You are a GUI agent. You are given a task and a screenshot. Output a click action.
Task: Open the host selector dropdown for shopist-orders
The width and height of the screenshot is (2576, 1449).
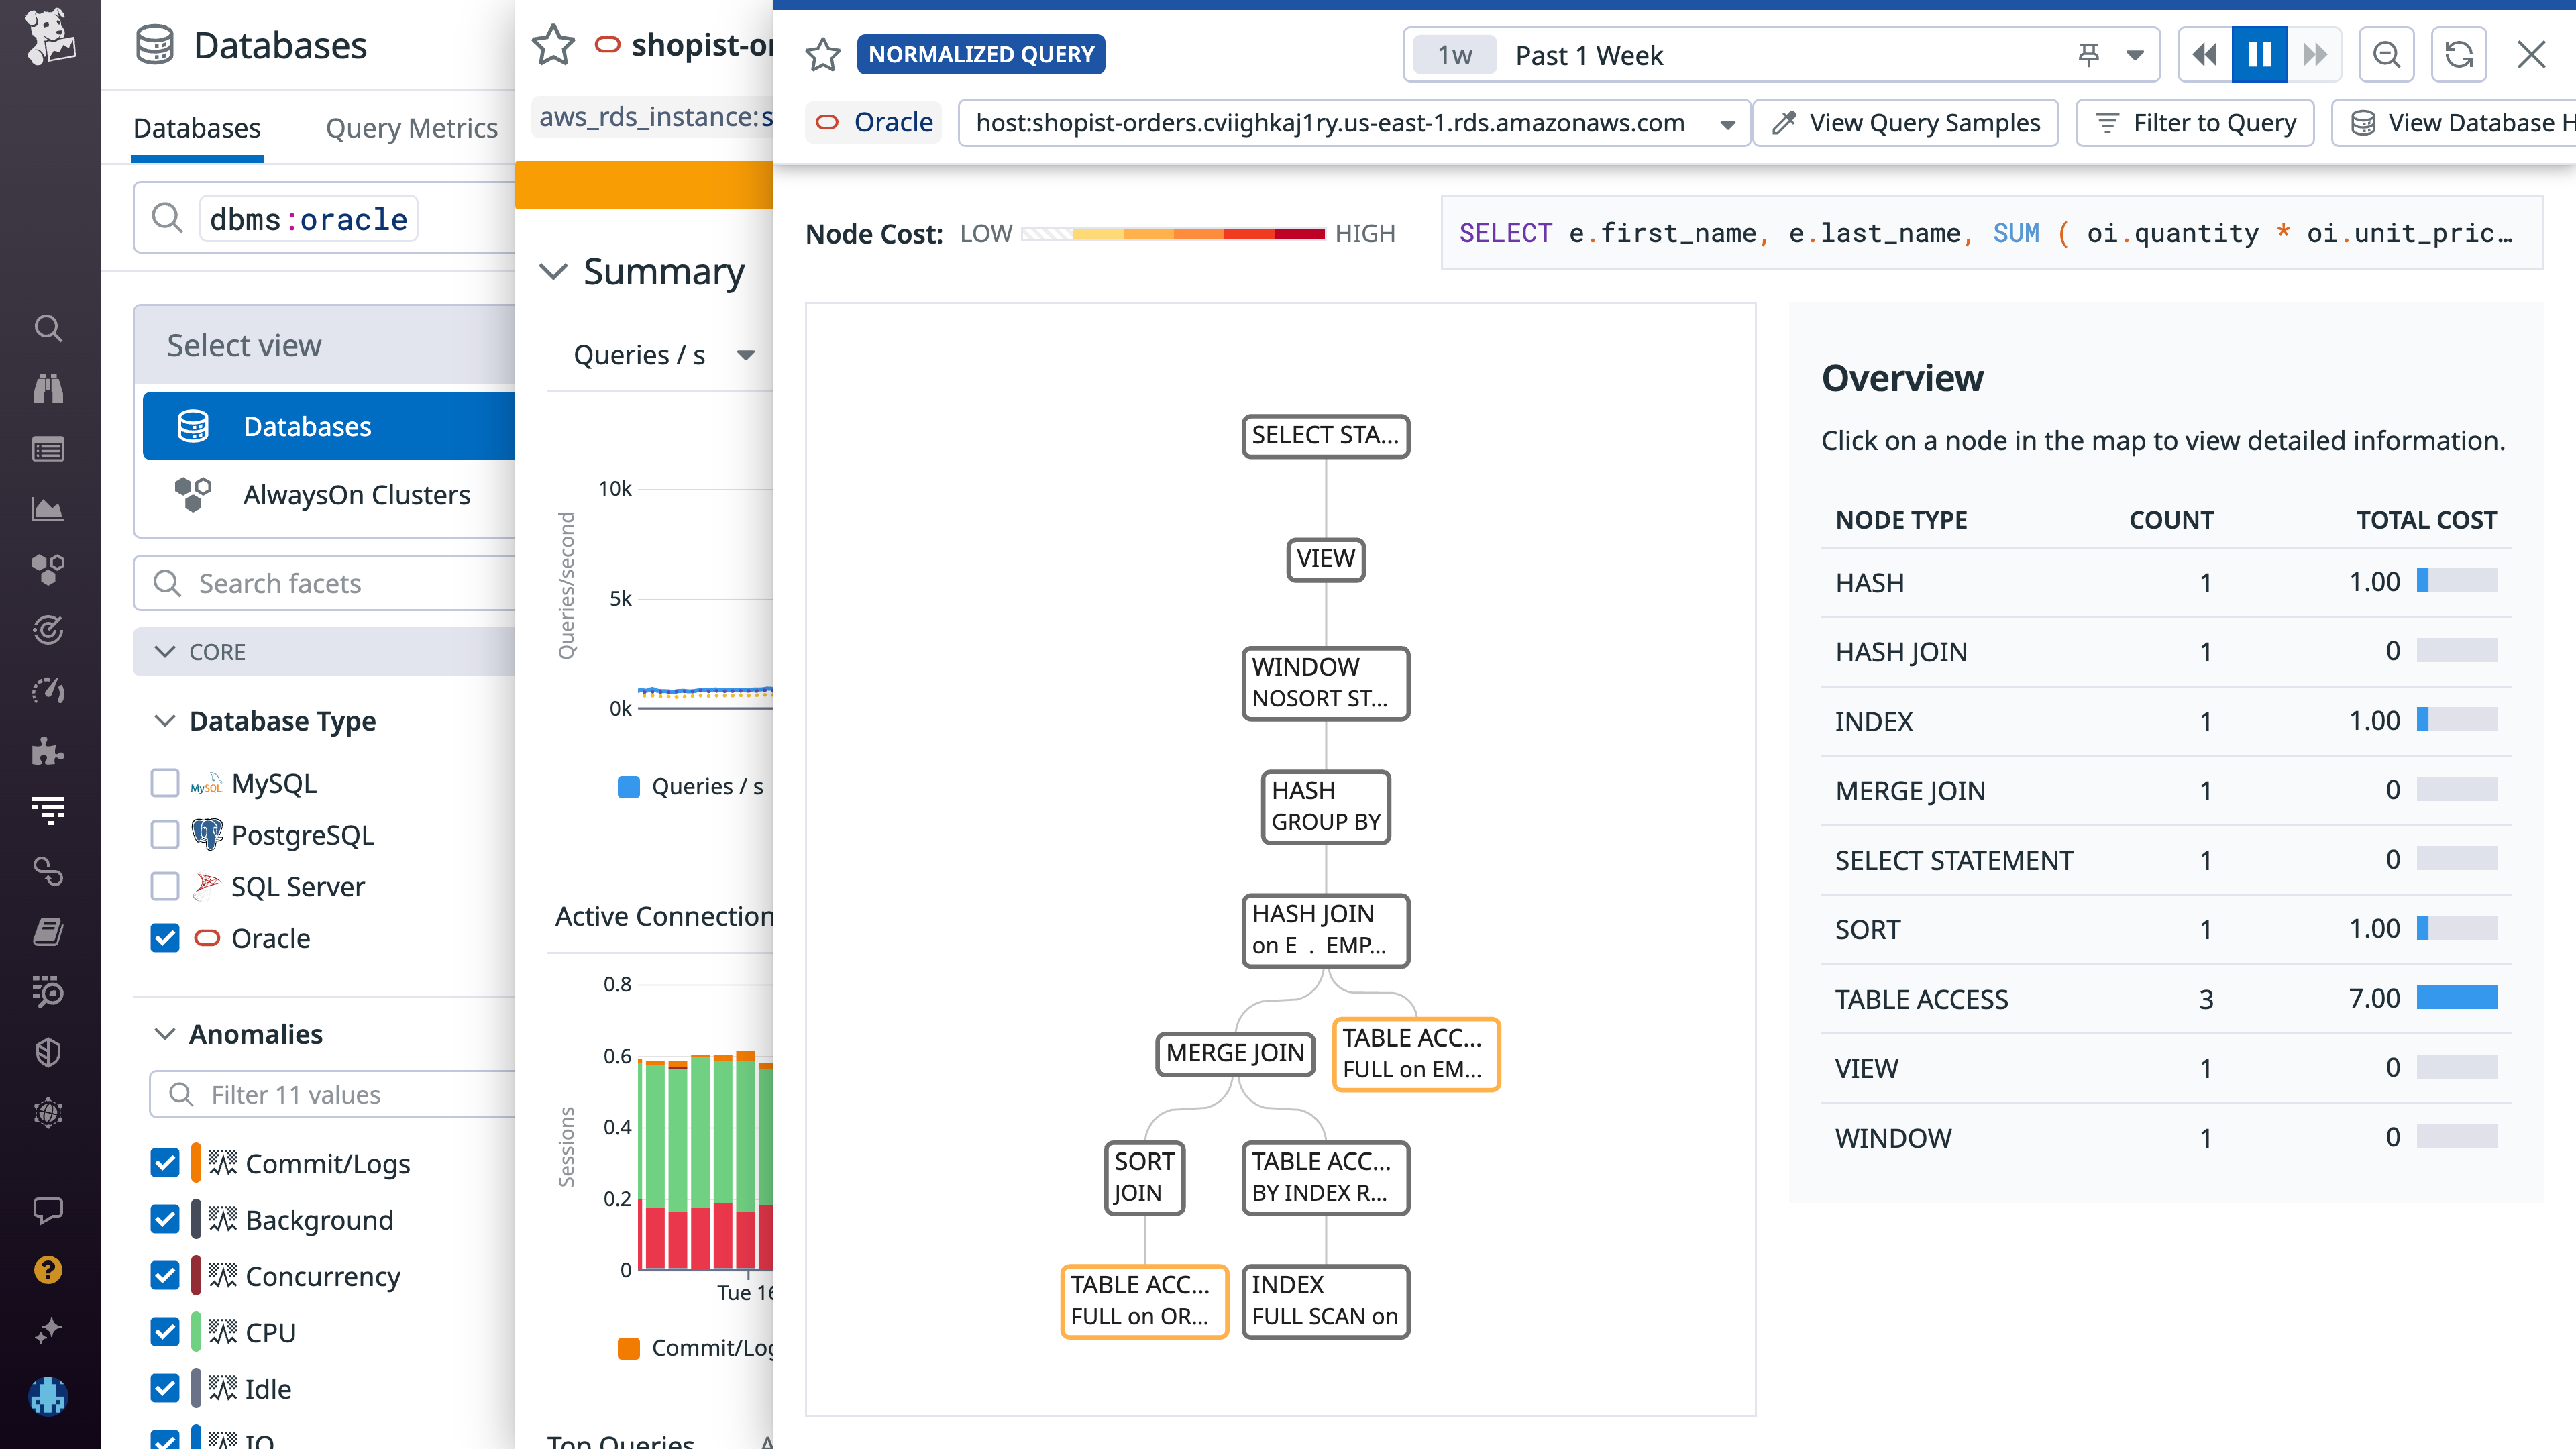point(1729,123)
